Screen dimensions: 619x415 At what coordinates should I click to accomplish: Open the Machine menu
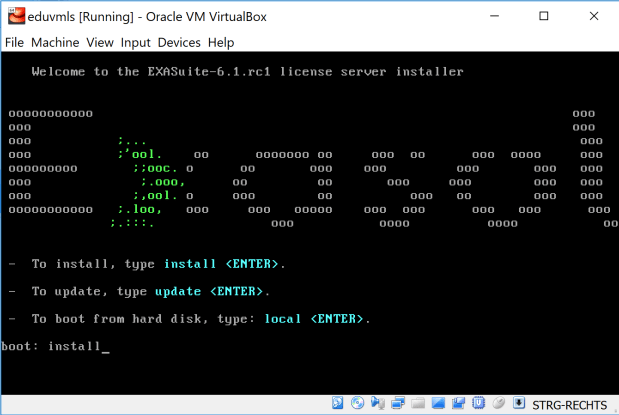[55, 42]
